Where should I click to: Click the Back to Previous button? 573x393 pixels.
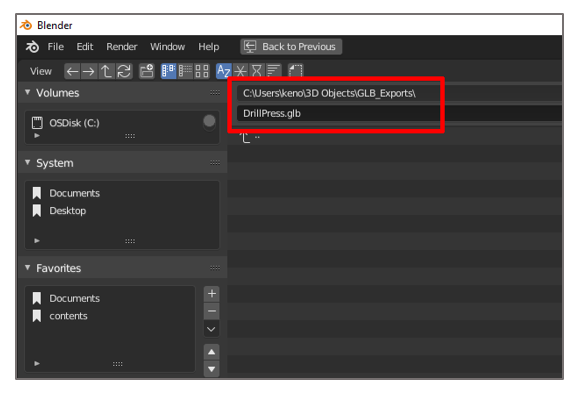coord(291,47)
